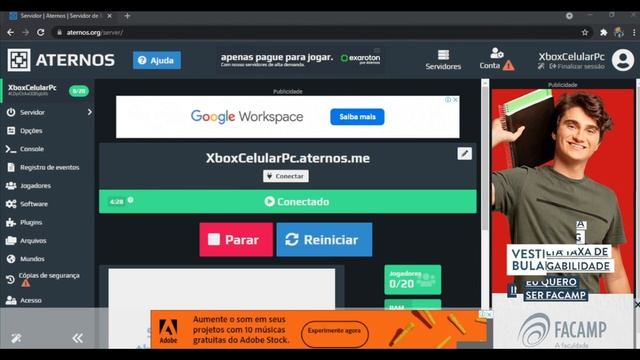Click the page vertical scrollbar

[484, 159]
